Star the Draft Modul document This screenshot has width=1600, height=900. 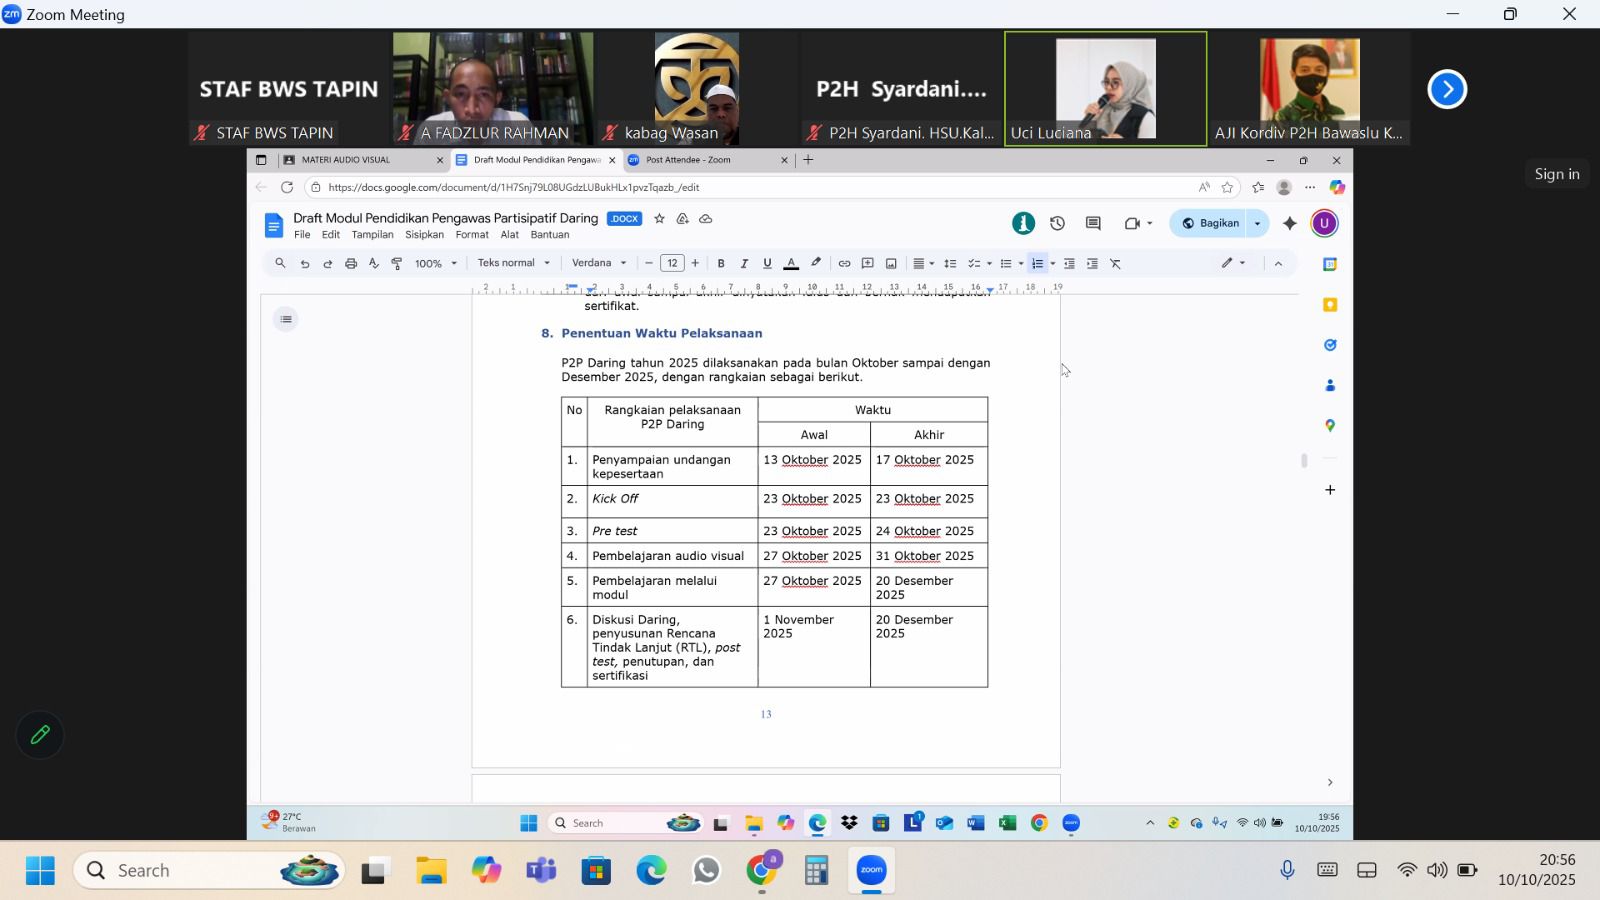point(659,219)
